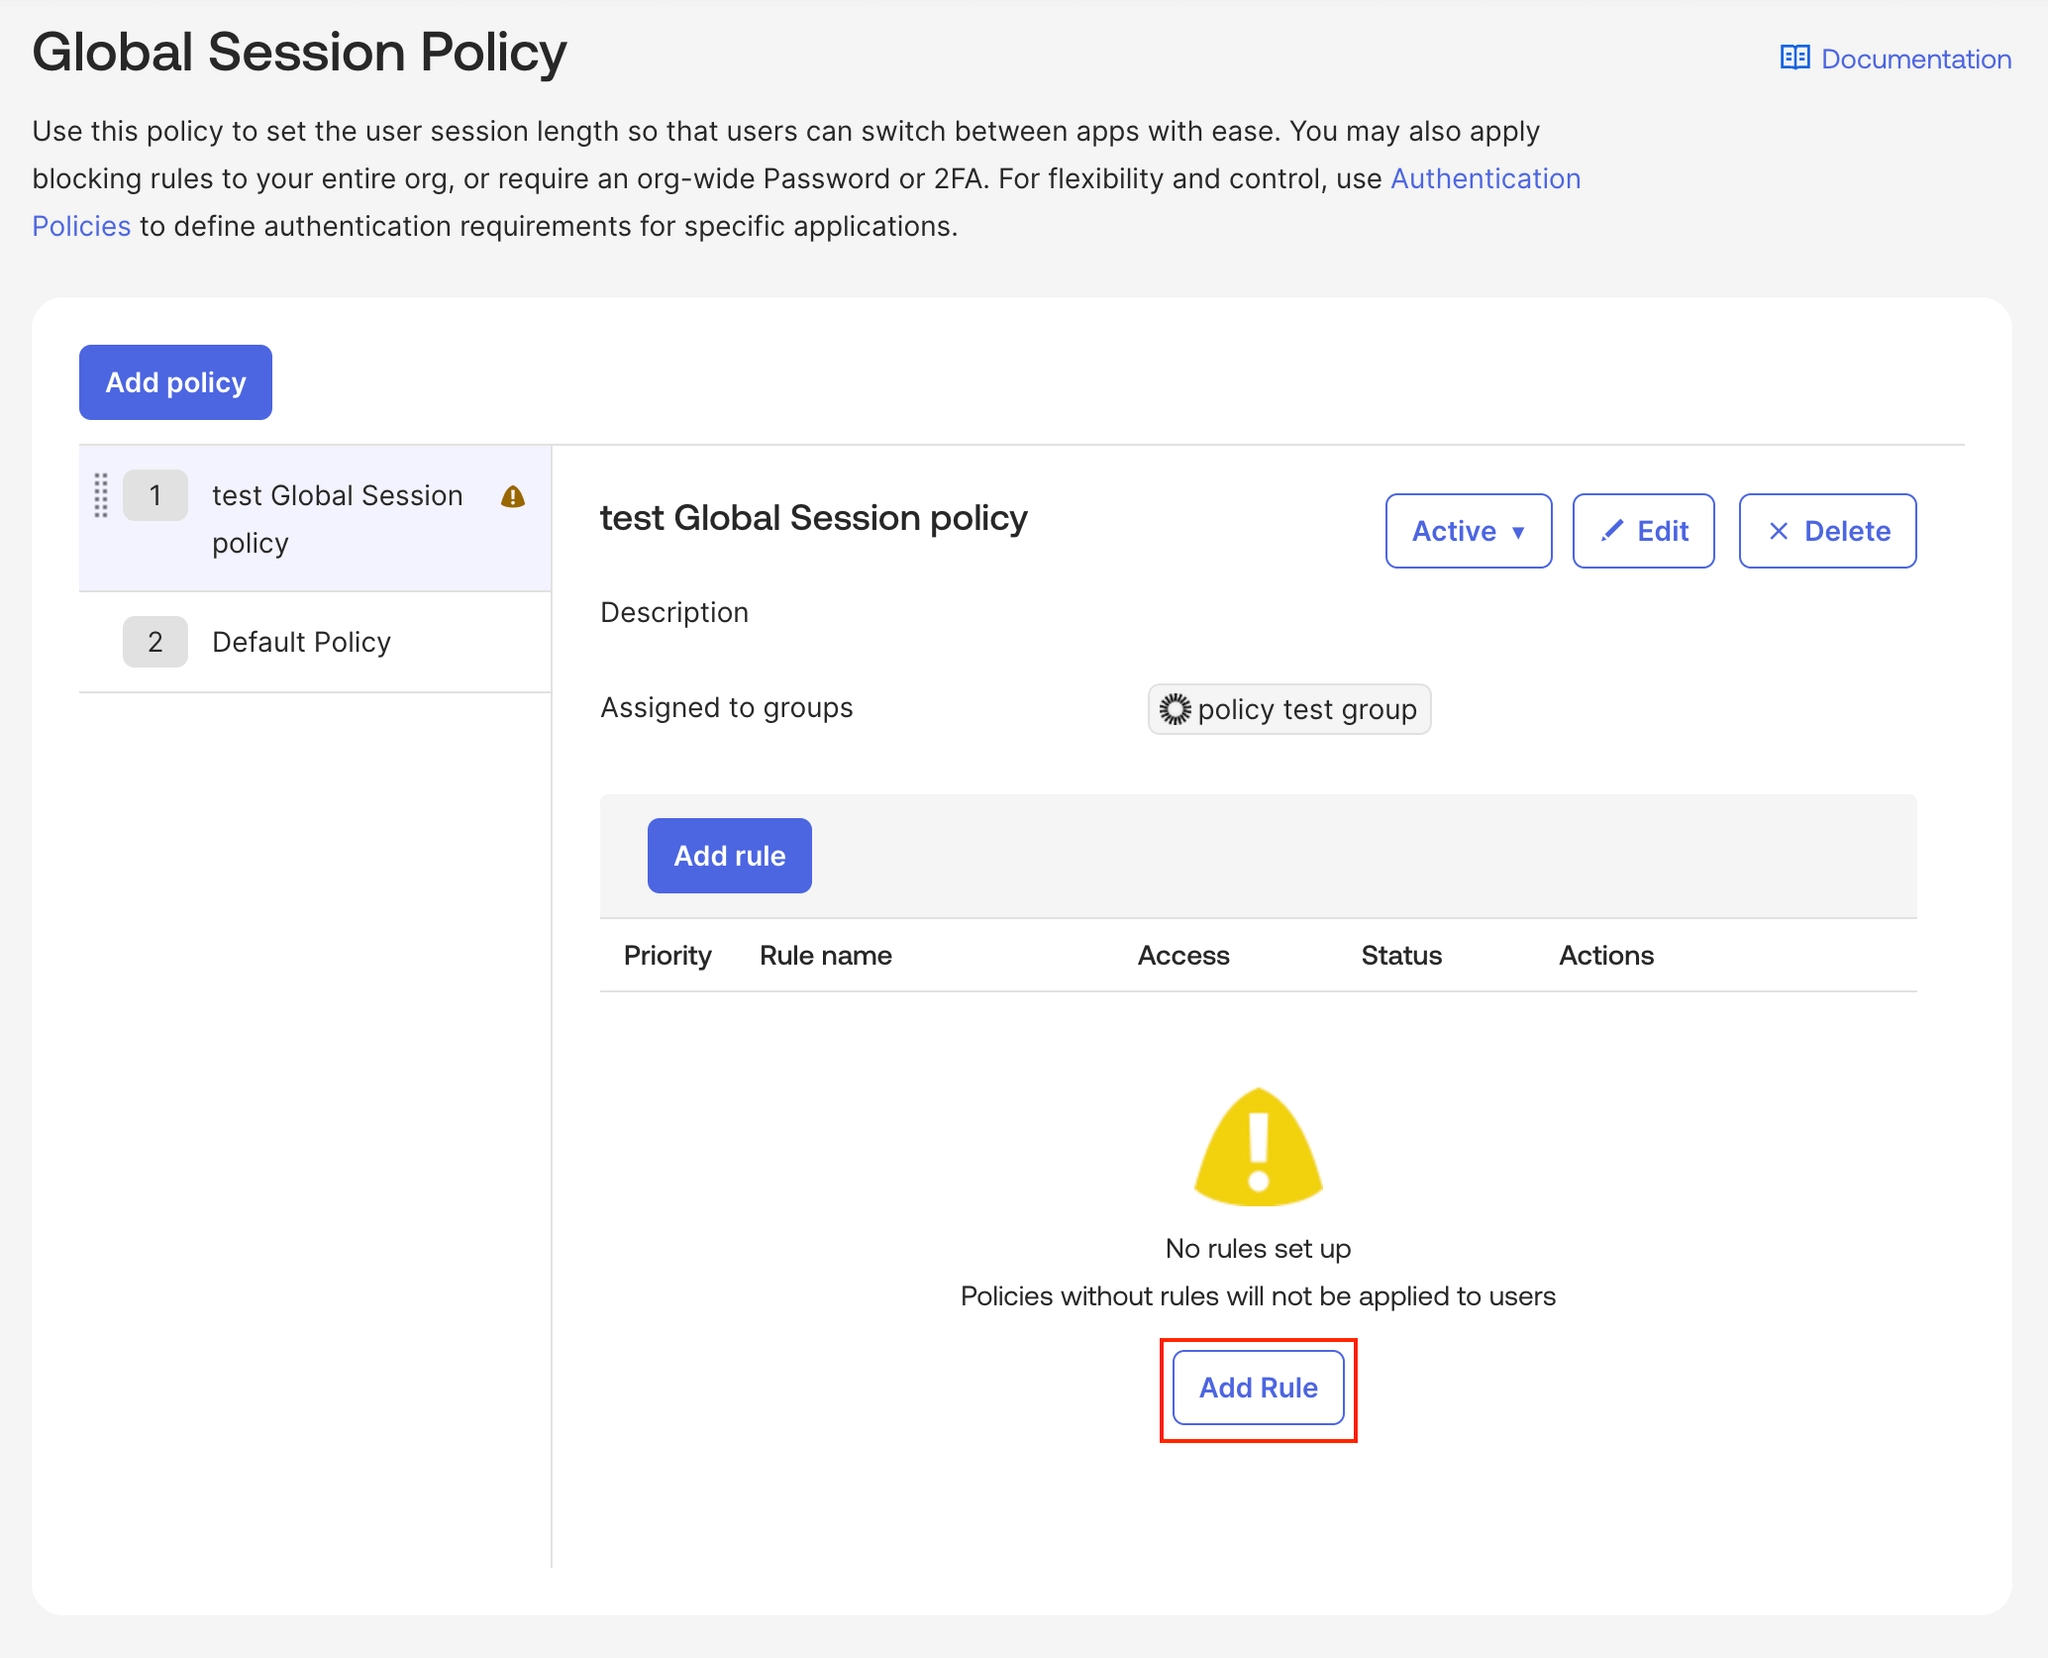This screenshot has width=2048, height=1658.
Task: Click the X icon in Delete button
Action: point(1778,531)
